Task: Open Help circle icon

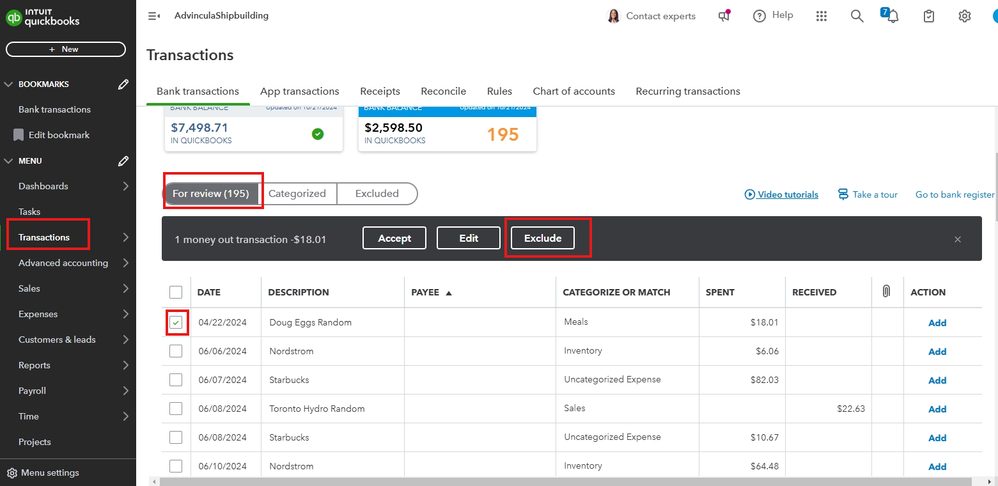Action: (x=759, y=17)
